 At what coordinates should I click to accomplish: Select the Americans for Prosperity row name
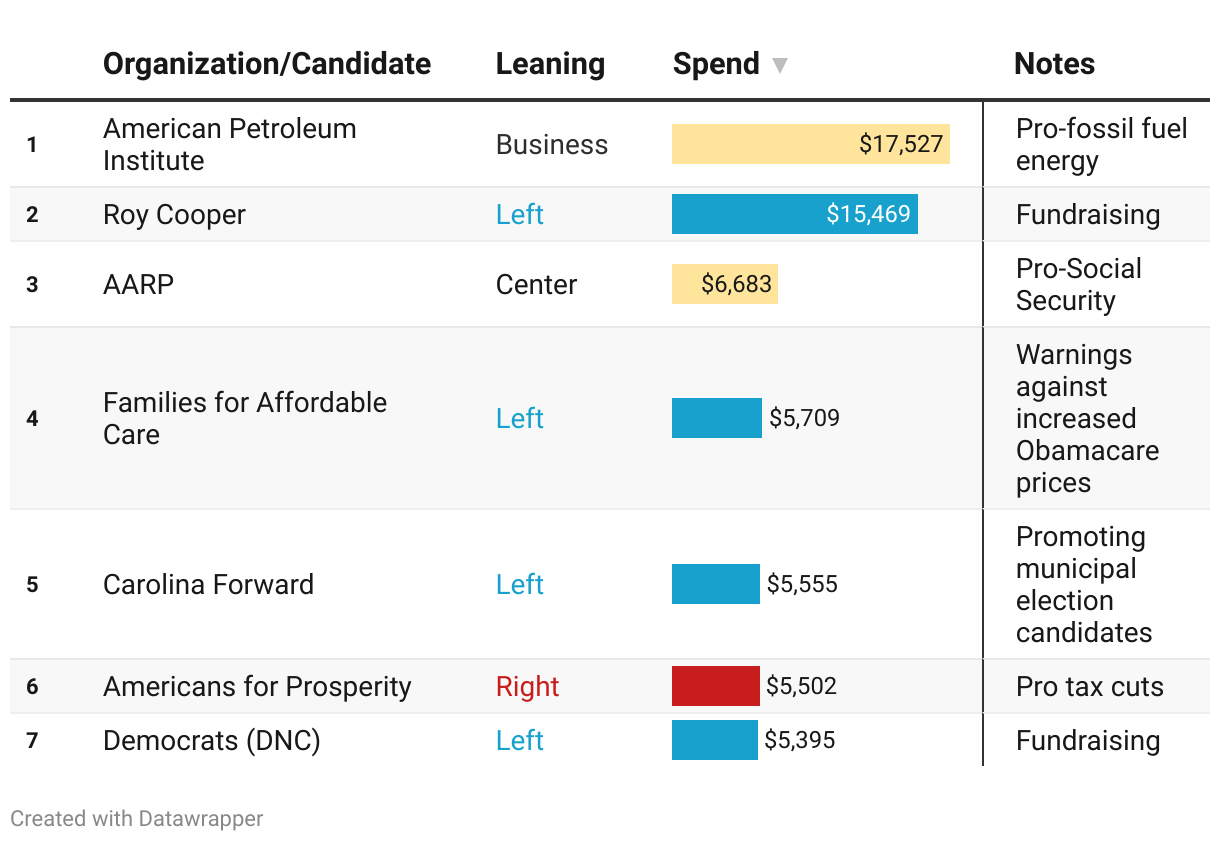tap(257, 686)
